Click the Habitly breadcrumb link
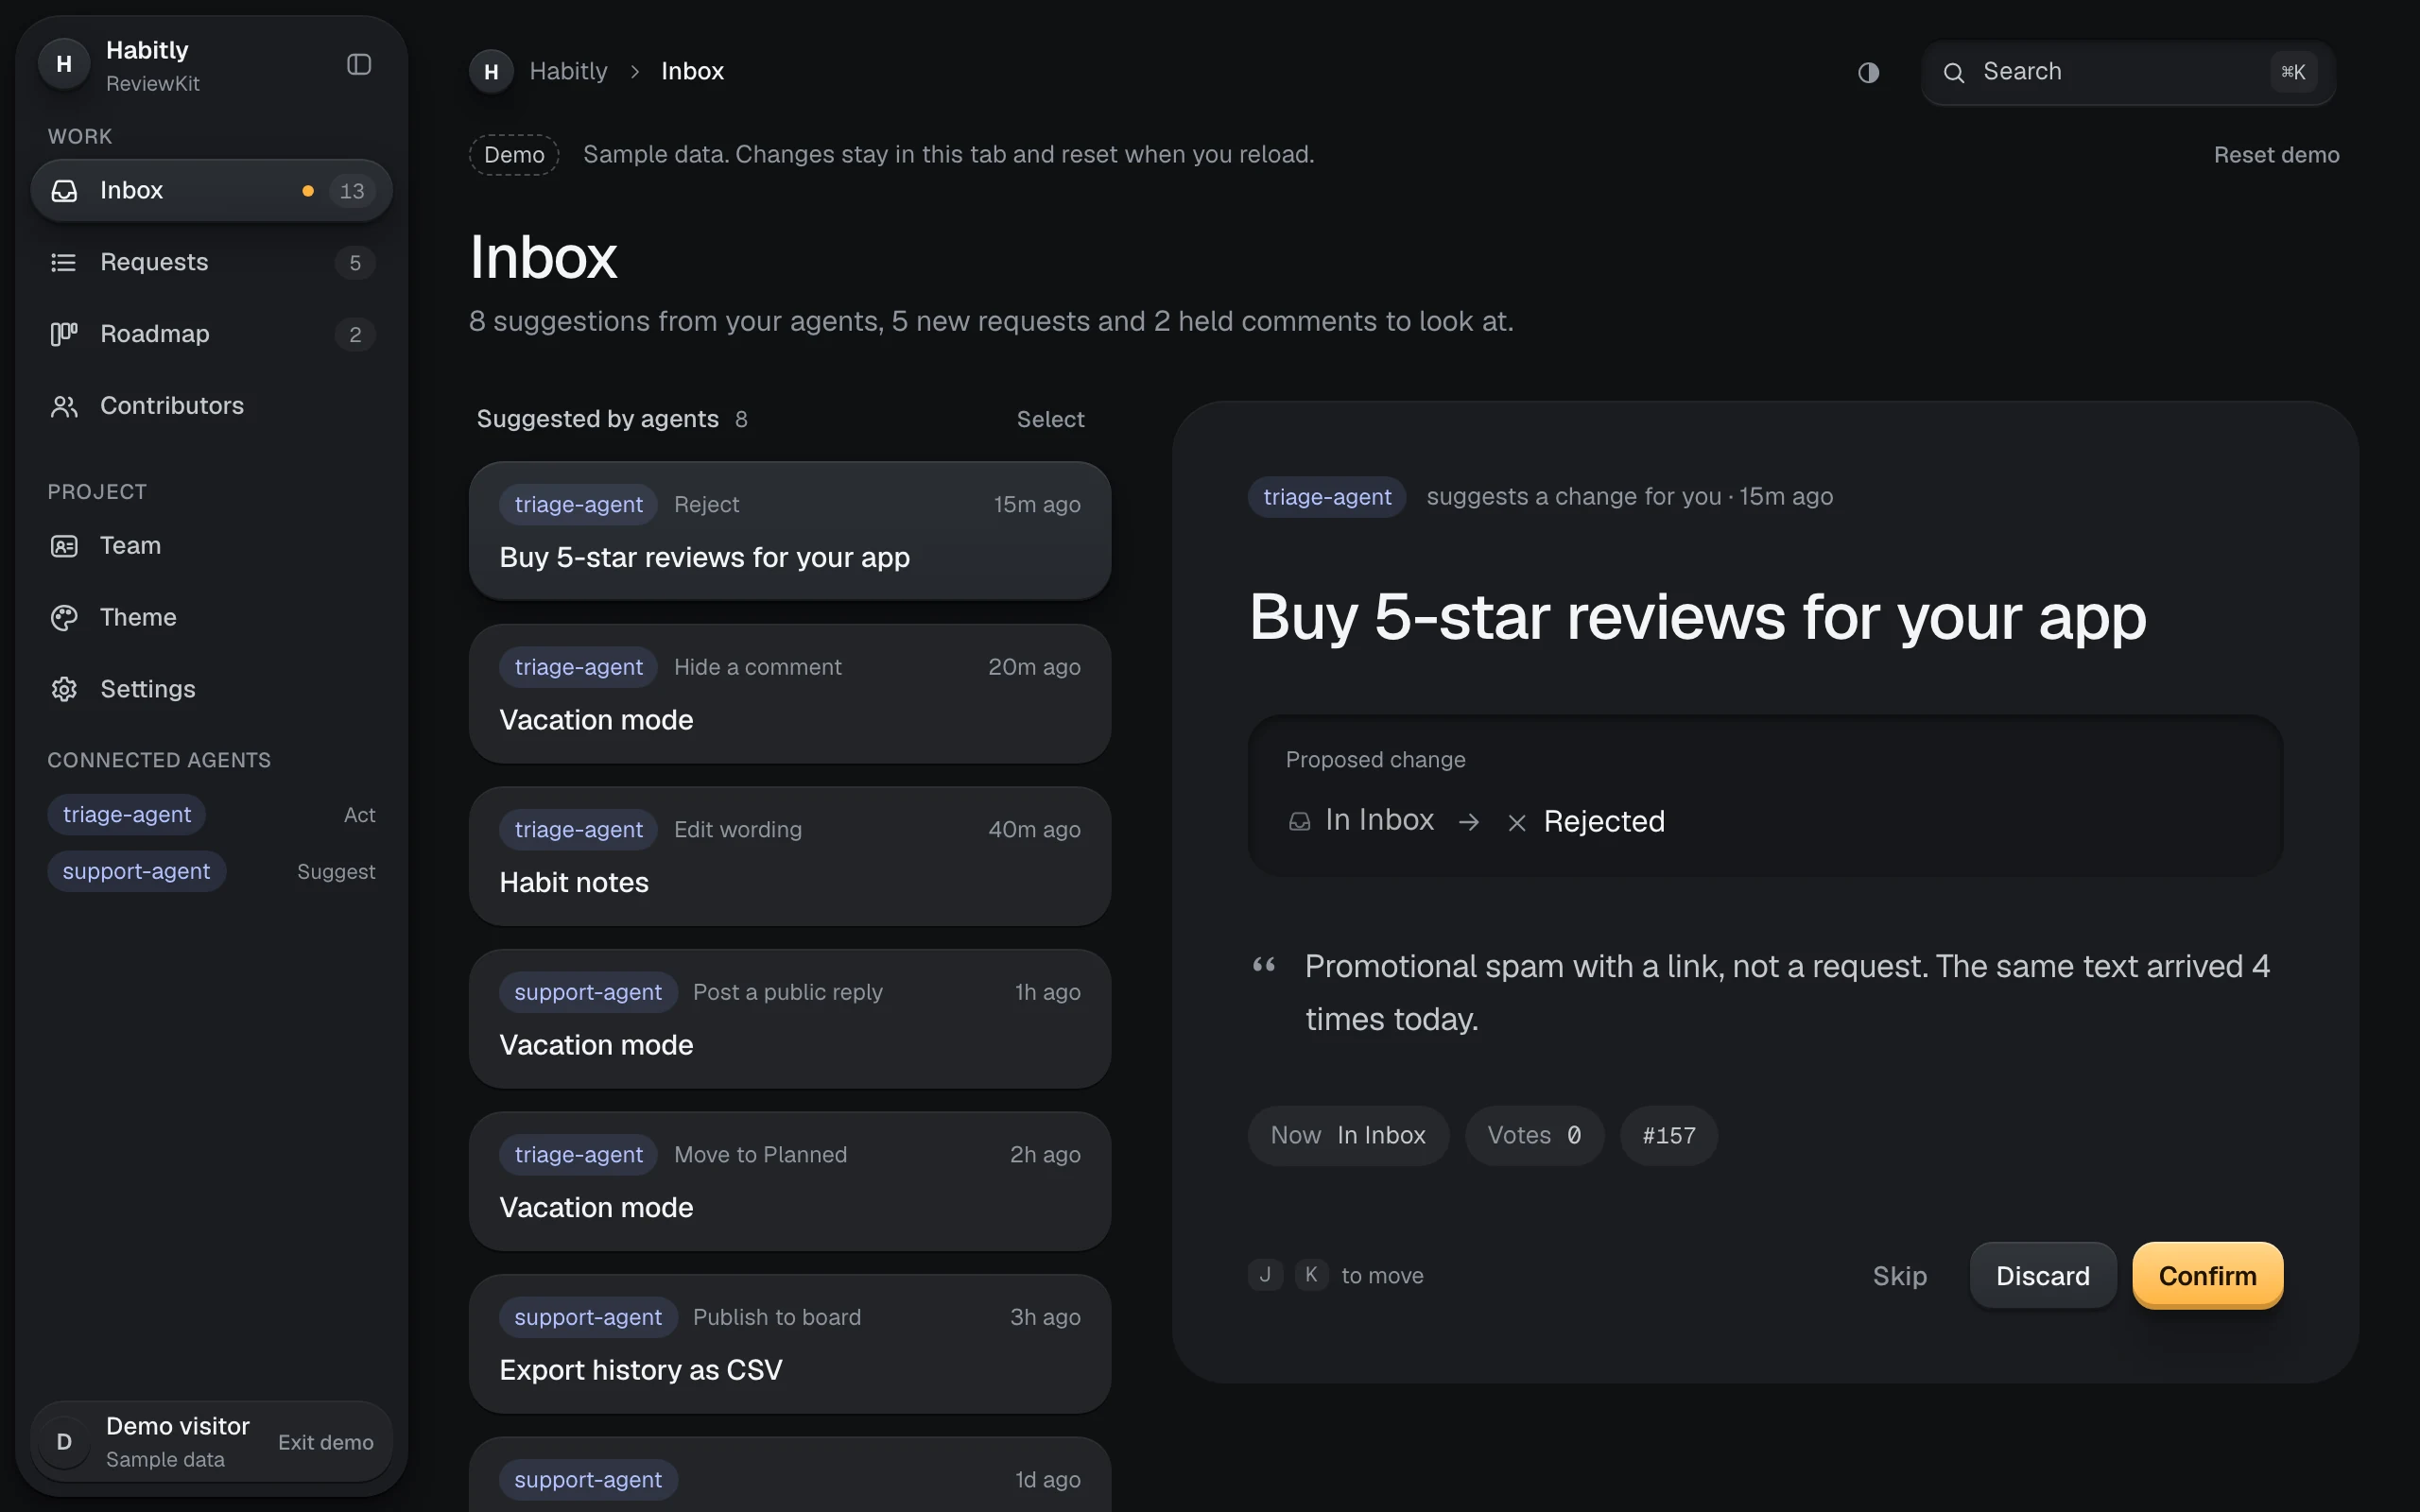Screen dimensions: 2420x1512 pyautogui.click(x=568, y=72)
